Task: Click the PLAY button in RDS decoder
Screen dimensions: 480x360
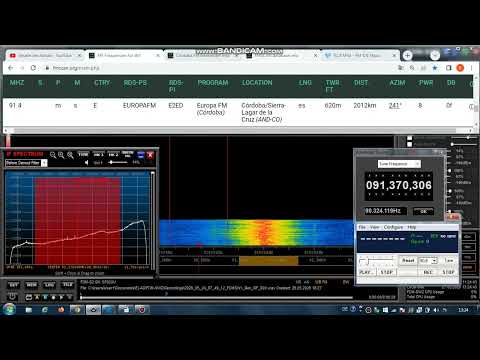Action: [366, 272]
